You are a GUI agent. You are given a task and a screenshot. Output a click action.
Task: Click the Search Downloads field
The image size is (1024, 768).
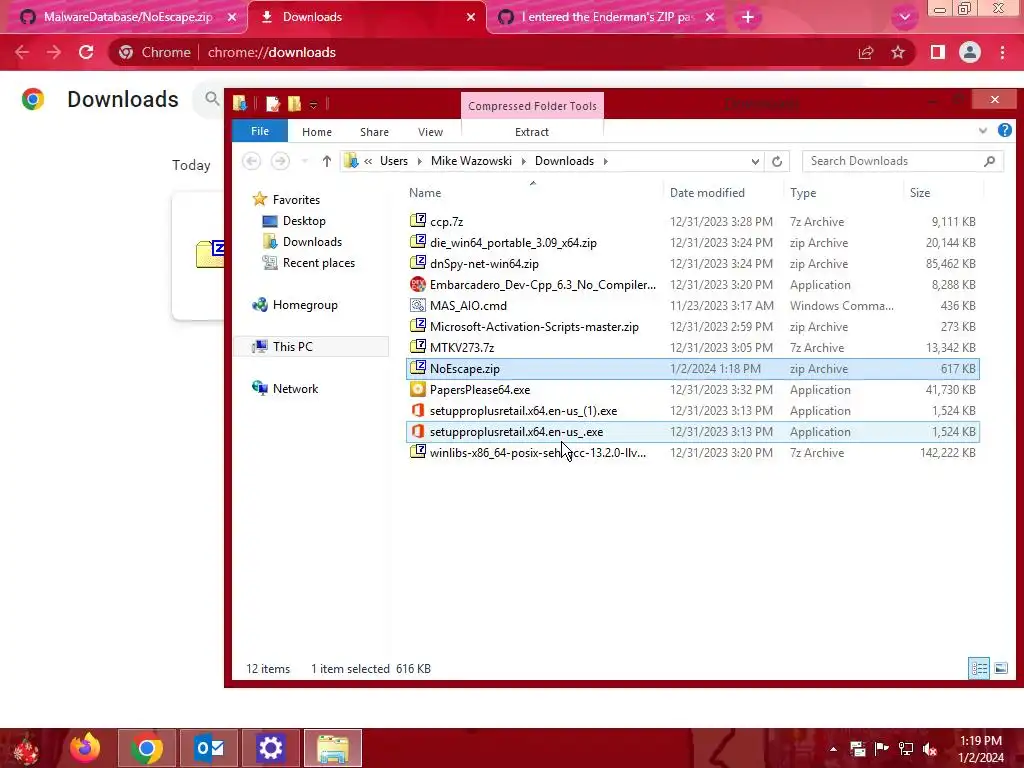[x=903, y=161]
